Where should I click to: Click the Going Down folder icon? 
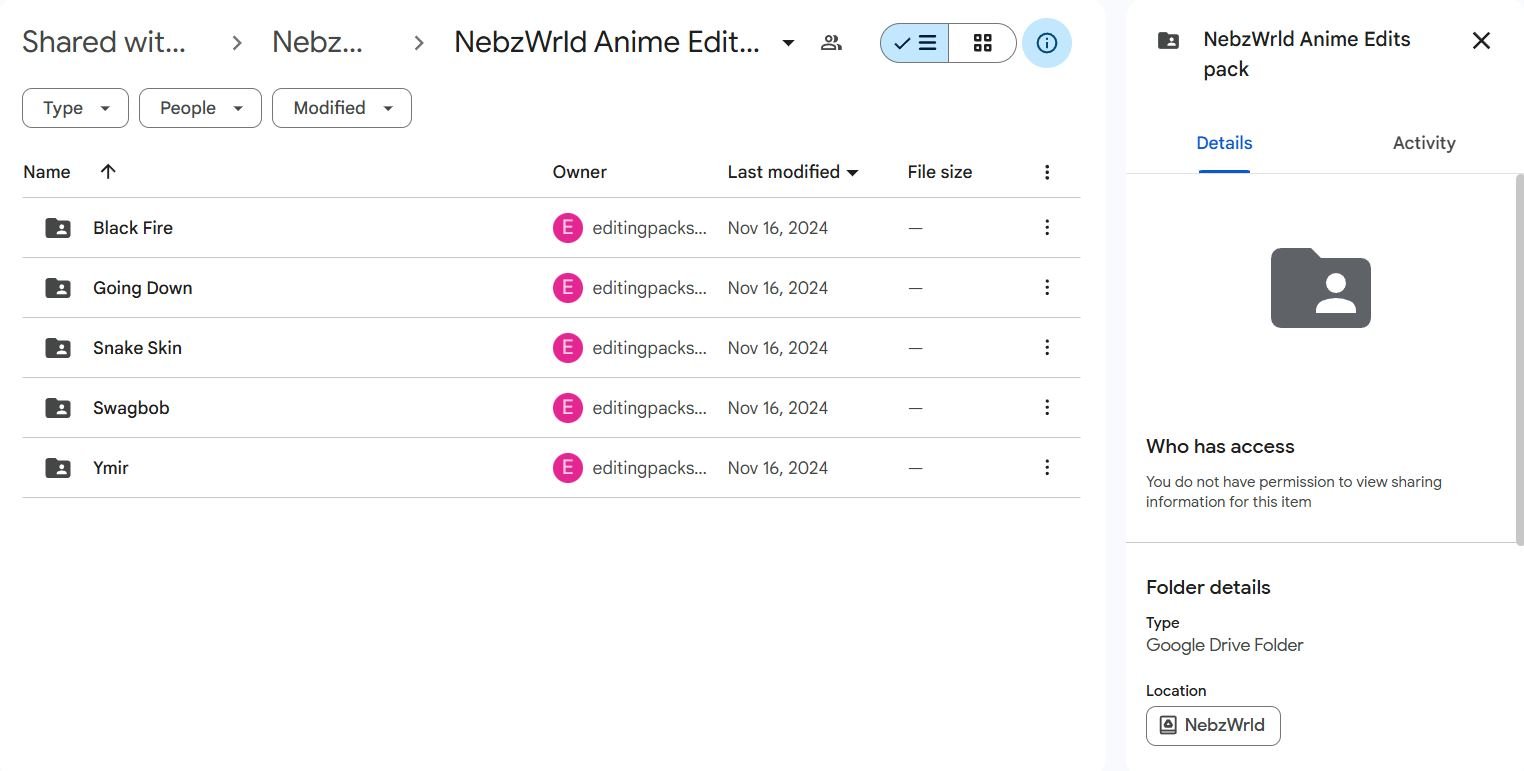pyautogui.click(x=58, y=288)
